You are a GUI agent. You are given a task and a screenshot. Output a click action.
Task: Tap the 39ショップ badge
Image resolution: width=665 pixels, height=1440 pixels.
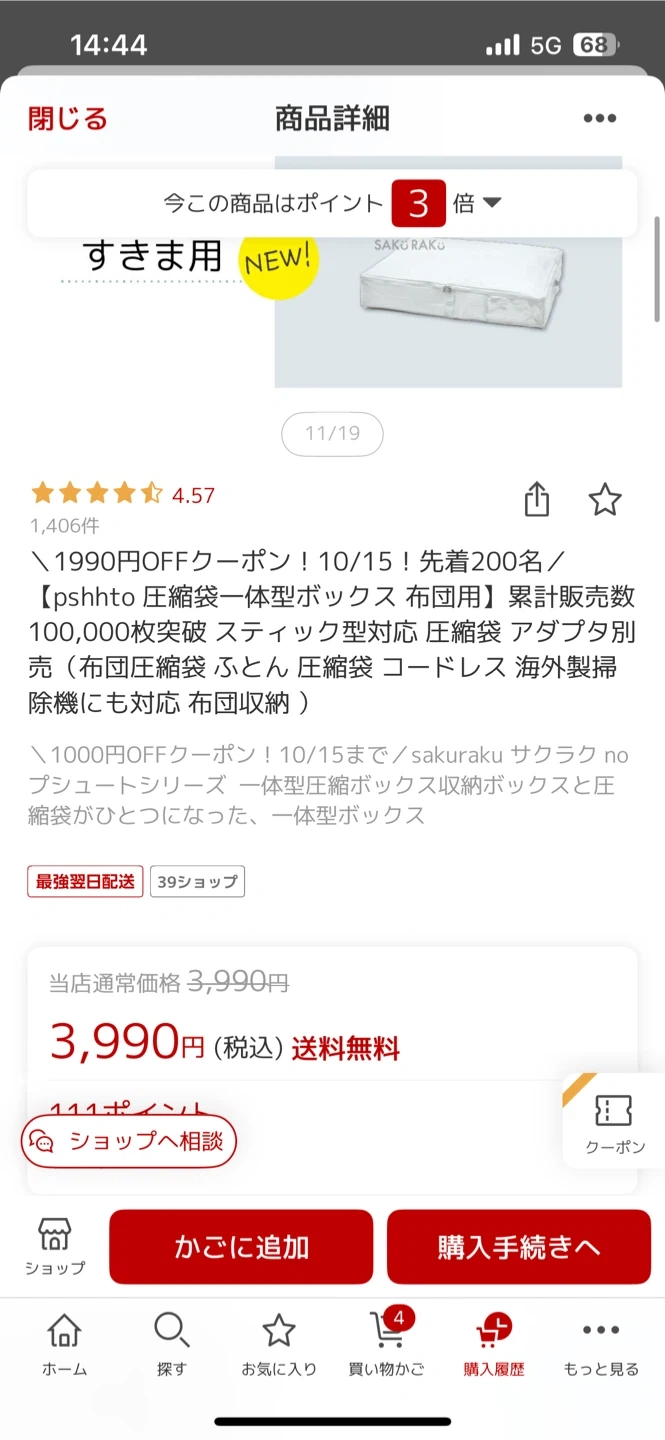pos(197,881)
